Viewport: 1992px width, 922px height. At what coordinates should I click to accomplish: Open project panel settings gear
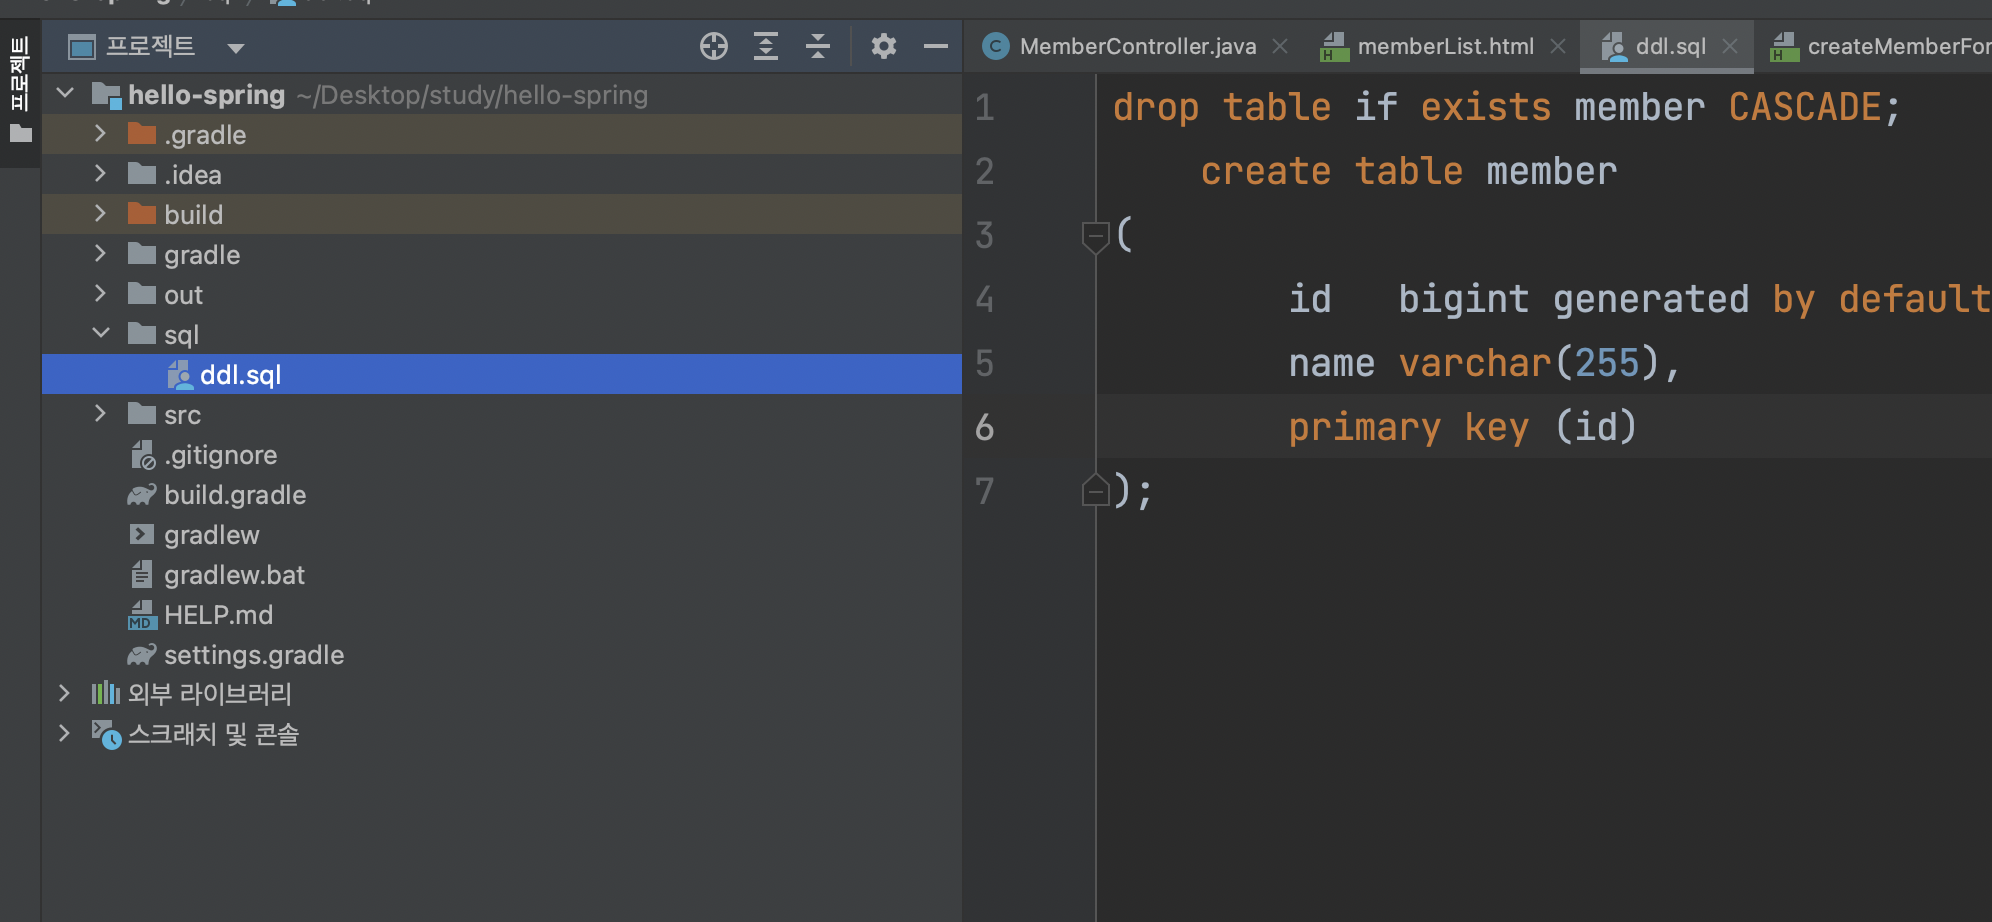tap(884, 46)
